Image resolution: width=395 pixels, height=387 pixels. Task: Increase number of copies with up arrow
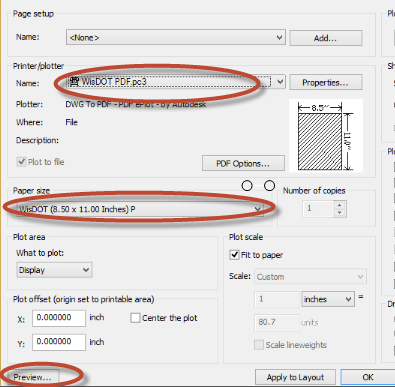point(340,205)
